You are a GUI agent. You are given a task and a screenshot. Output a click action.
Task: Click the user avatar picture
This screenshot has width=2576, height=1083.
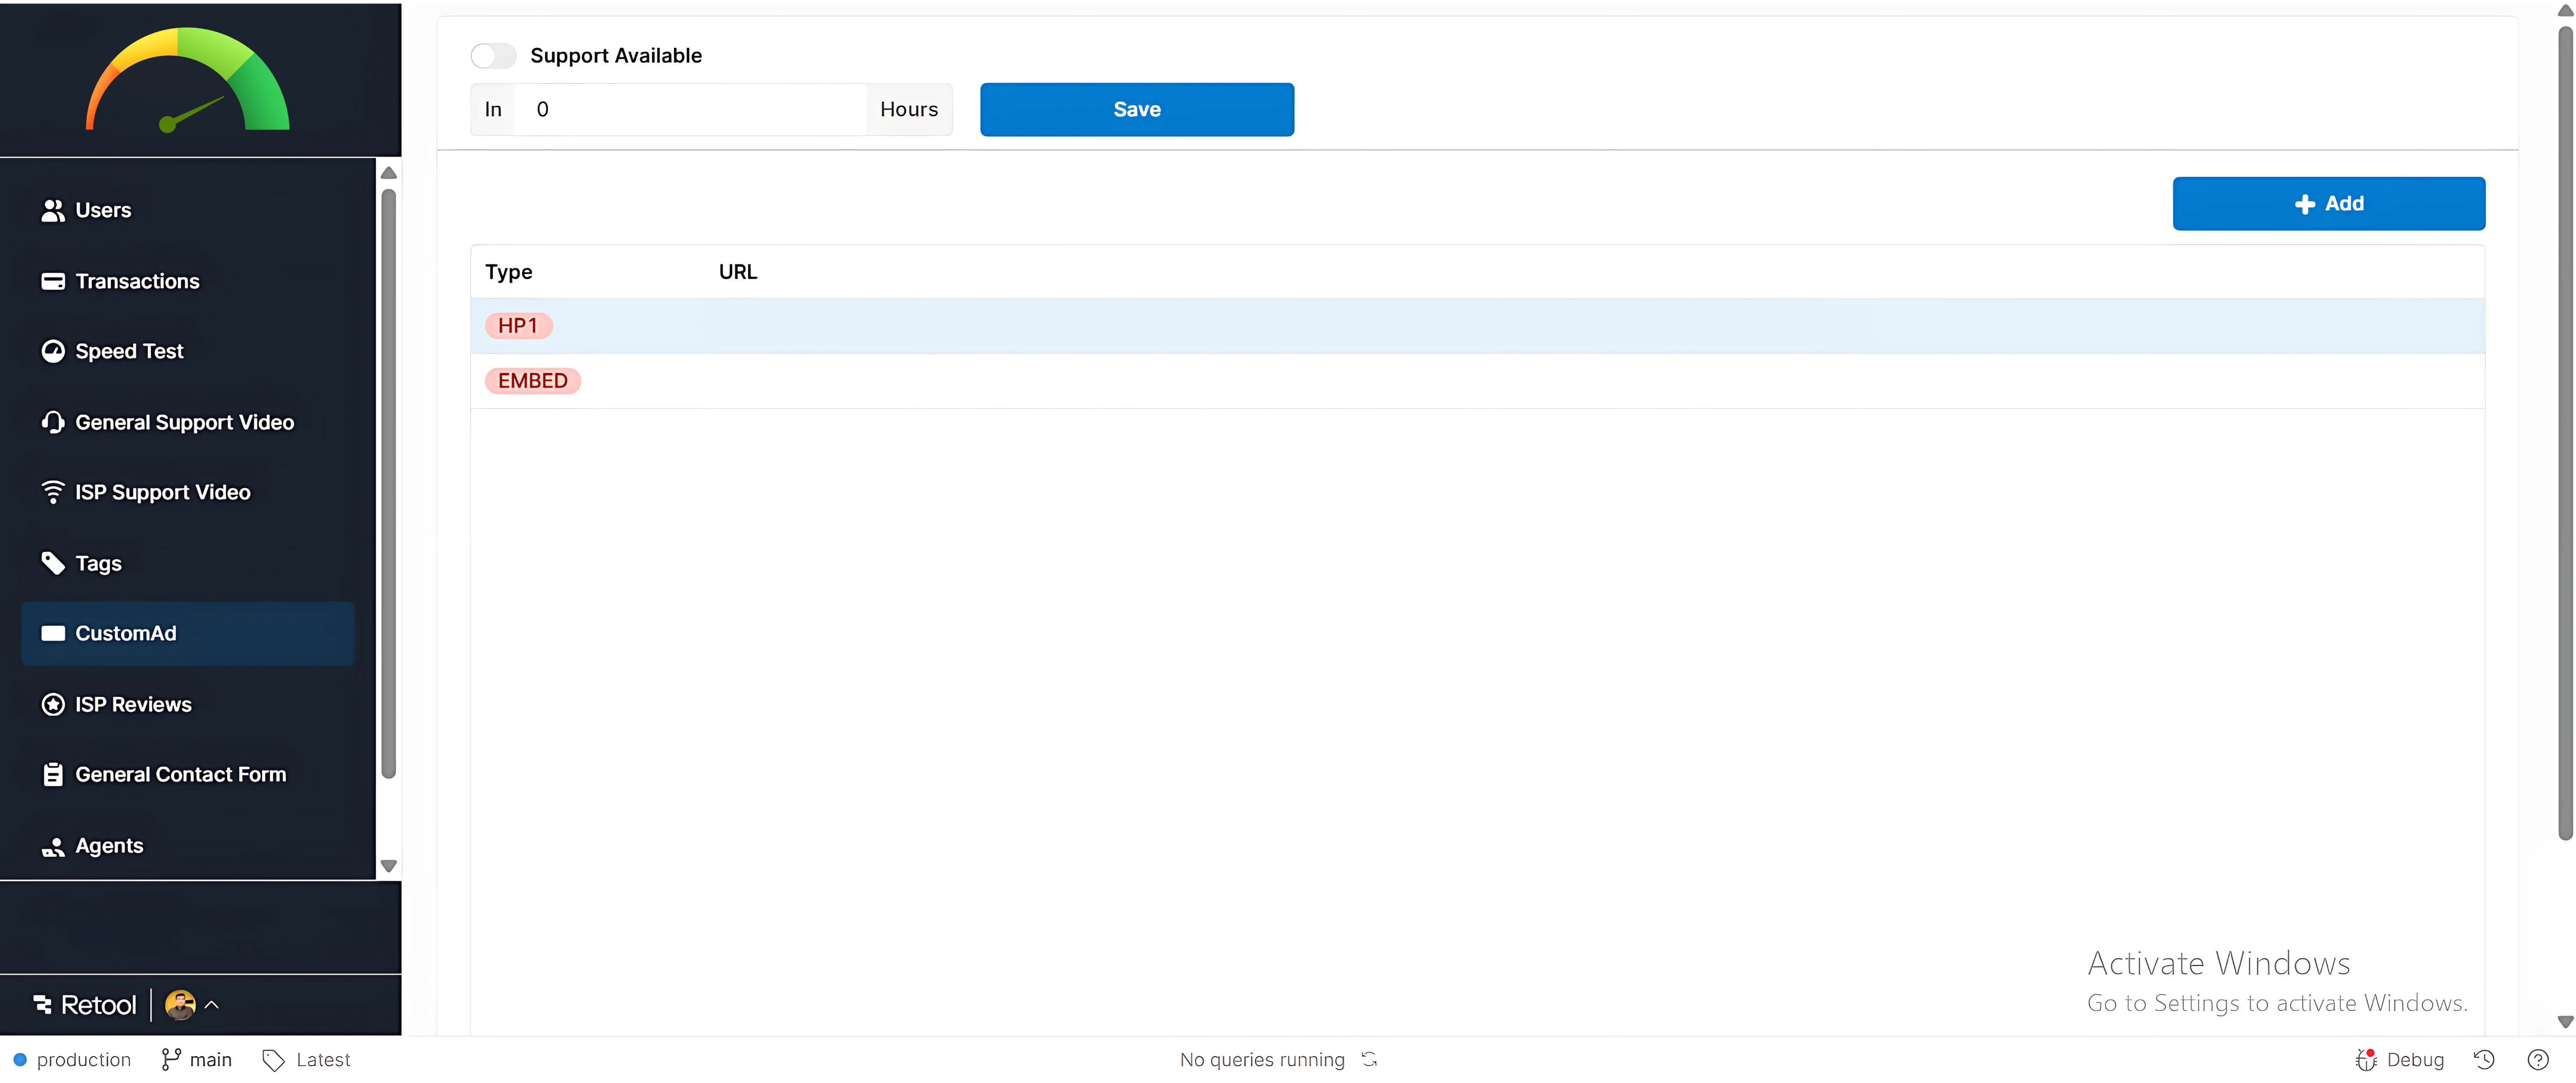pyautogui.click(x=180, y=1005)
